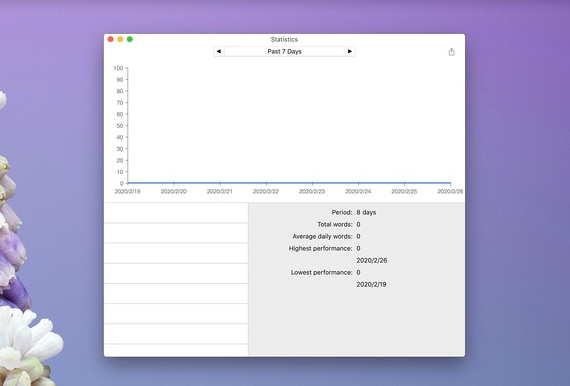Image resolution: width=570 pixels, height=386 pixels.
Task: Click the highest performance date 2020/2/26
Action: [x=372, y=260]
